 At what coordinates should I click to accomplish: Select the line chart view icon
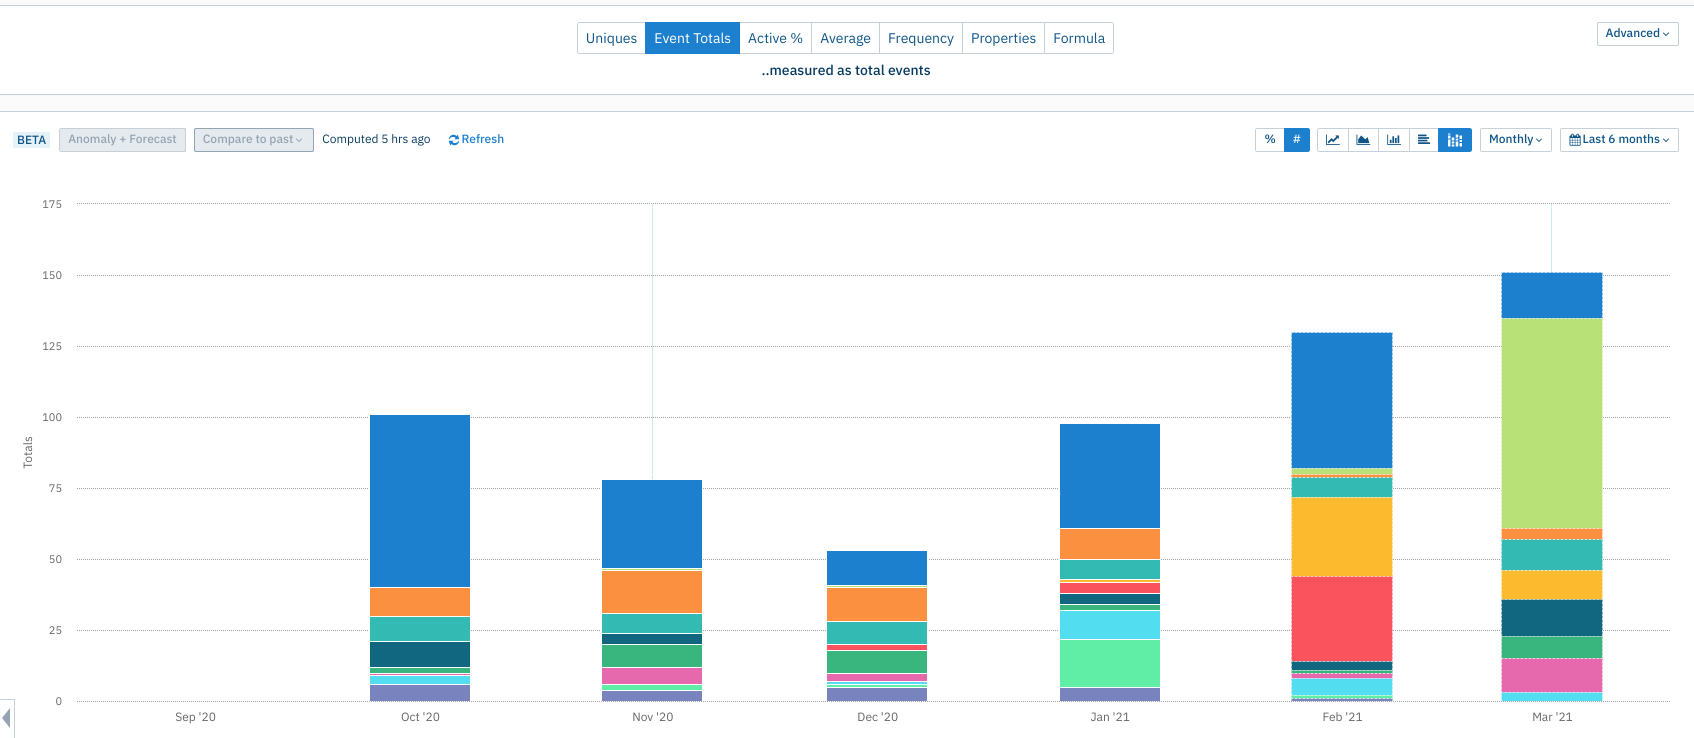coord(1333,140)
